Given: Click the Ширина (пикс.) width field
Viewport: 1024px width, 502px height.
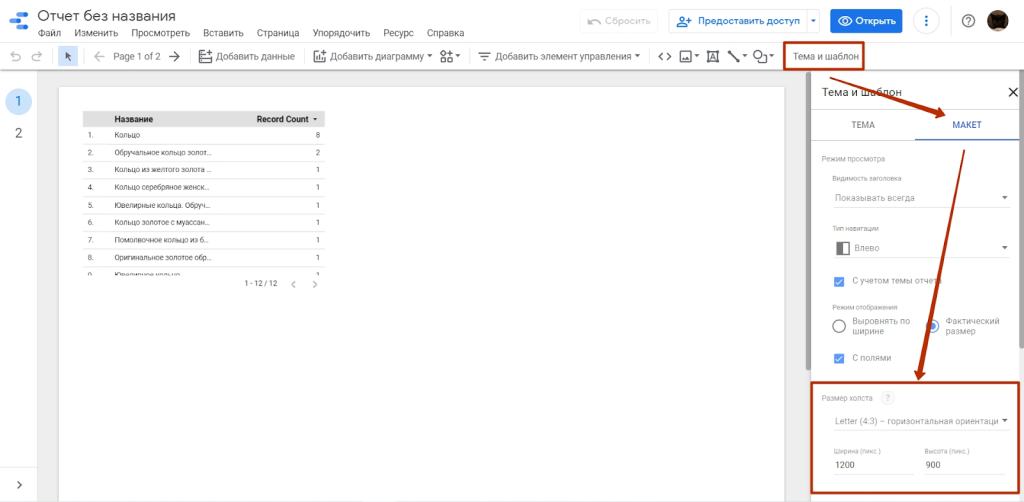Looking at the screenshot, I should 871,465.
